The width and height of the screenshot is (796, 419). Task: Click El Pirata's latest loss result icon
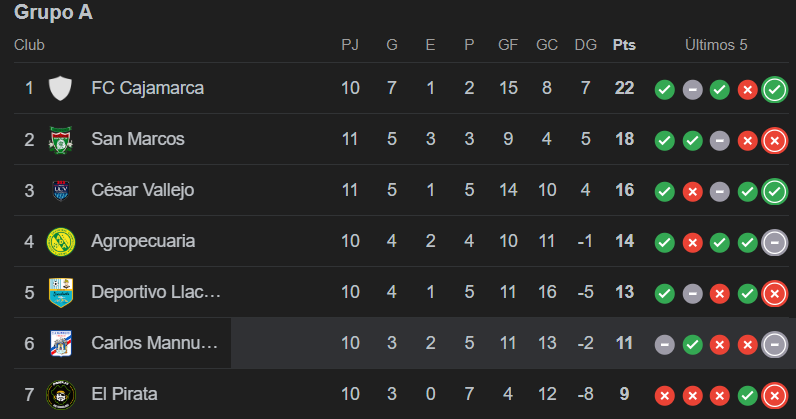point(774,395)
